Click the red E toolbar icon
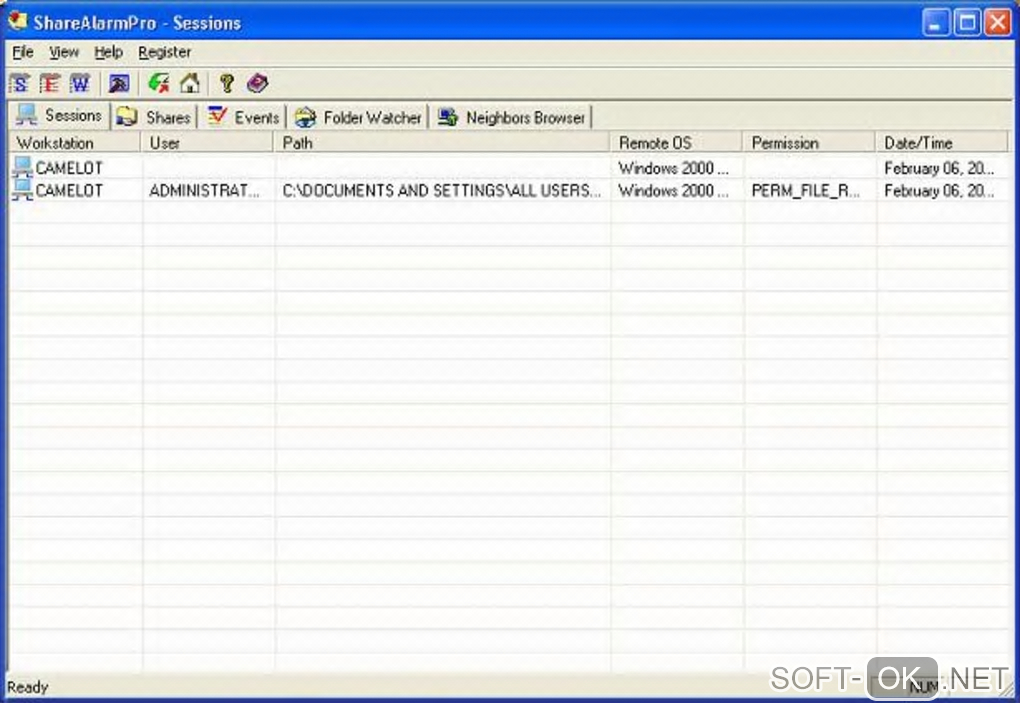The width and height of the screenshot is (1020, 703). pyautogui.click(x=49, y=83)
